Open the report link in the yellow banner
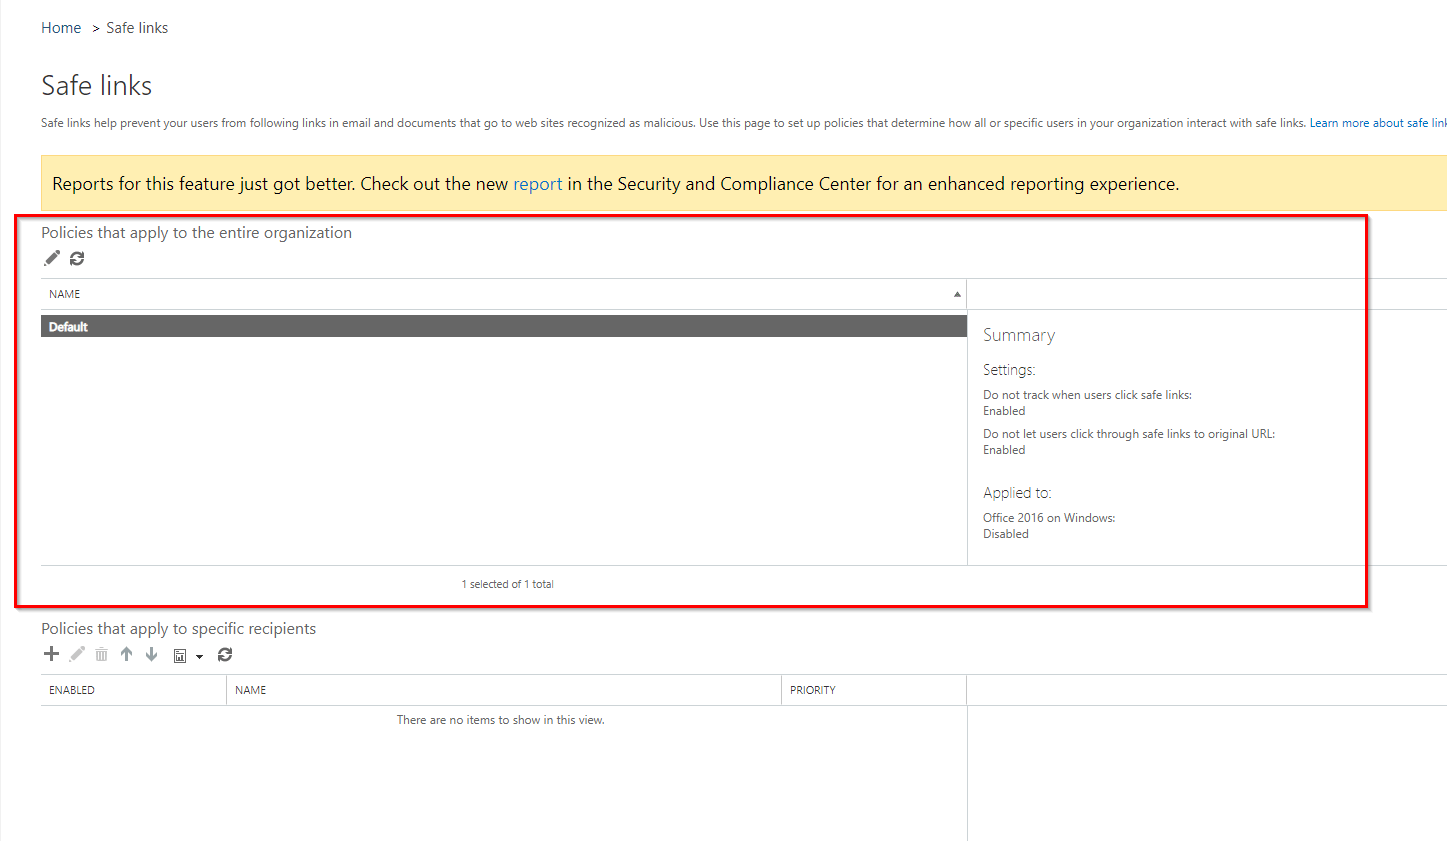The width and height of the screenshot is (1447, 841). (x=538, y=183)
